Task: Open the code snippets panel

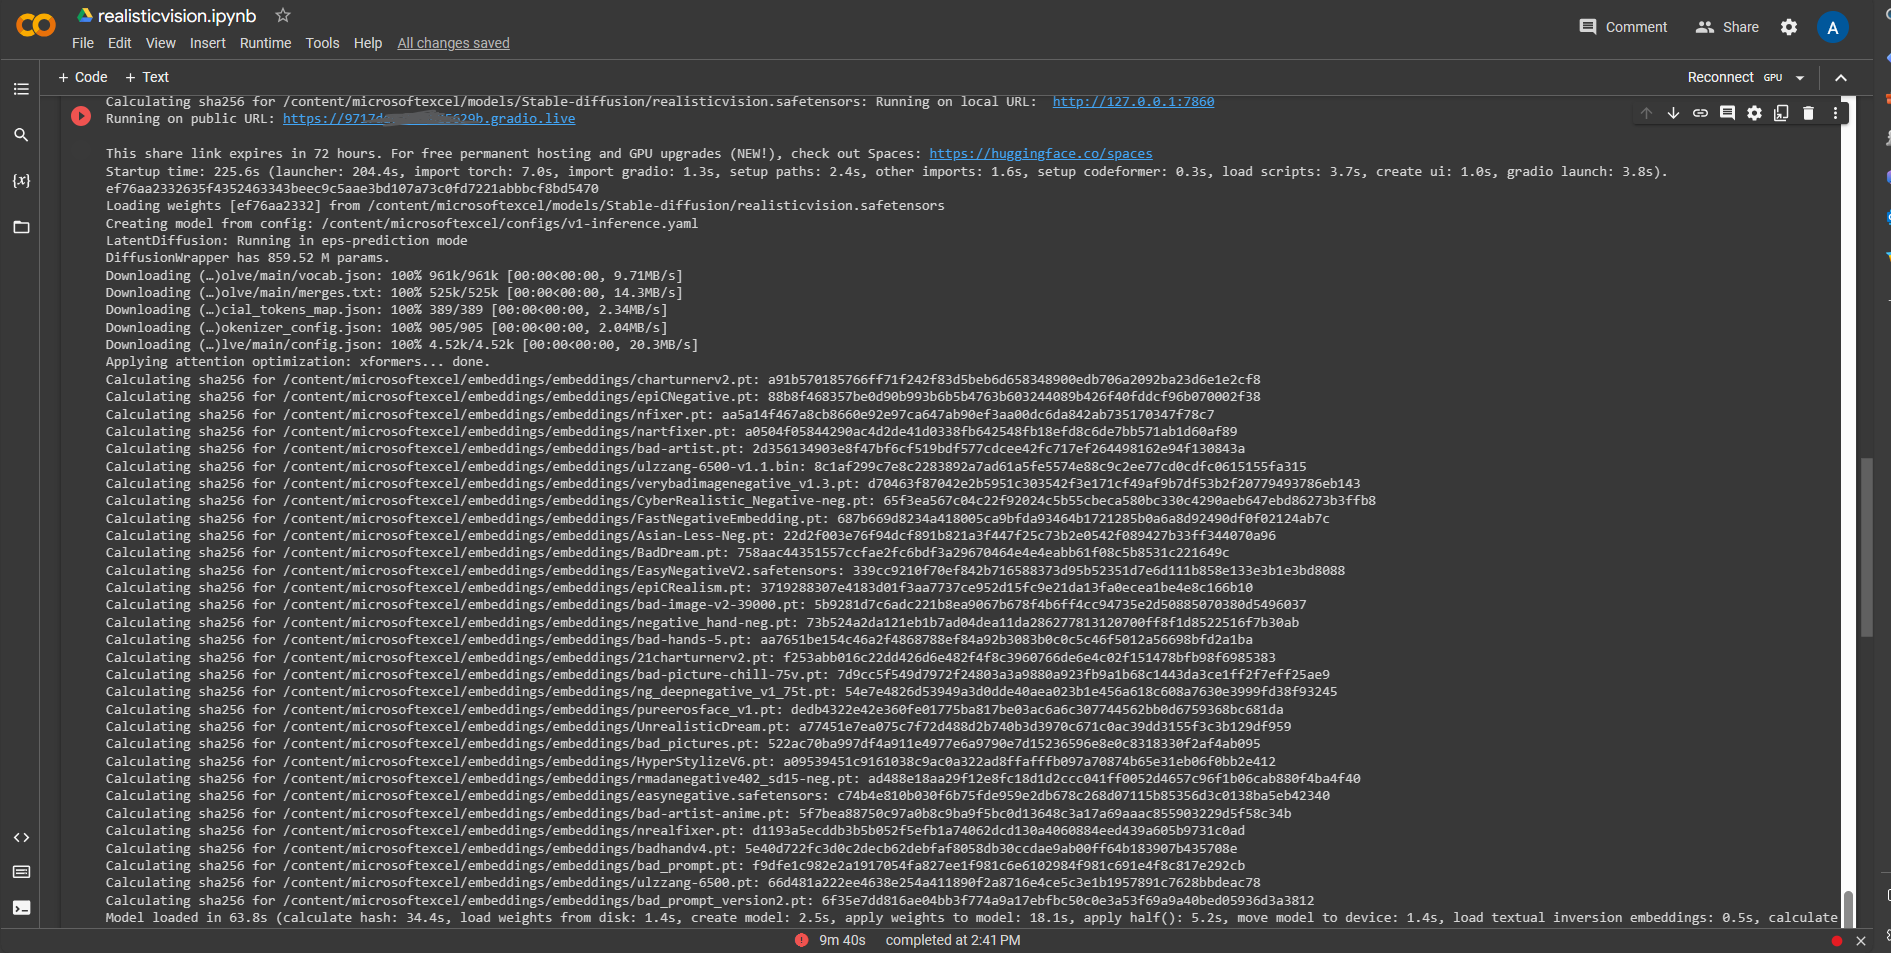Action: (21, 837)
